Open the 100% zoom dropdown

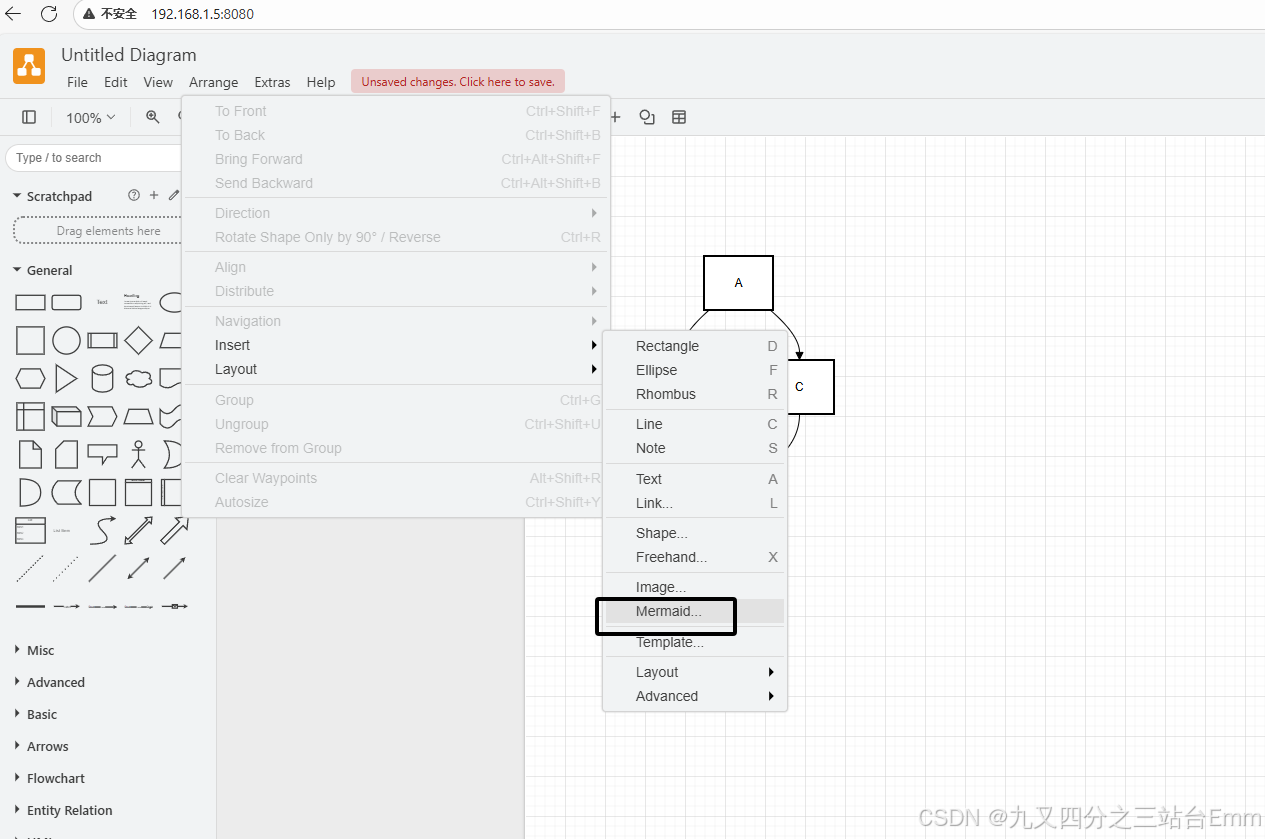pyautogui.click(x=91, y=117)
